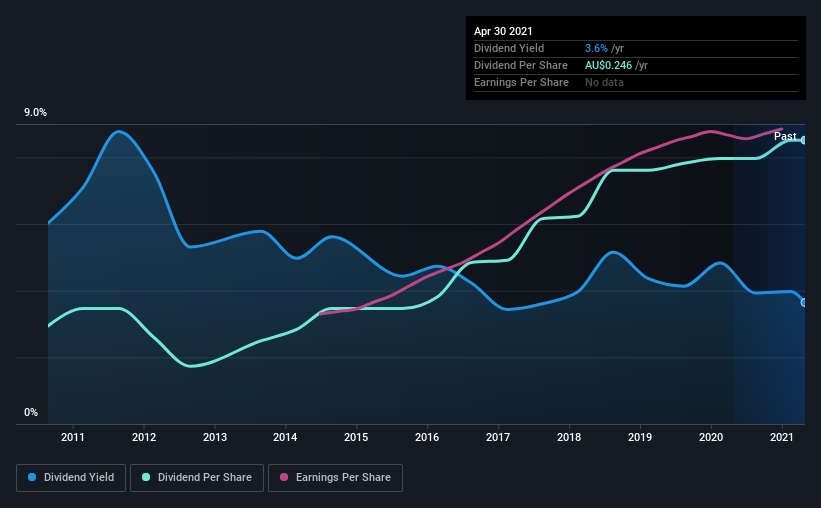Click the 'Dividend Yield' row label in tooltip
Image resolution: width=821 pixels, height=508 pixels.
509,48
